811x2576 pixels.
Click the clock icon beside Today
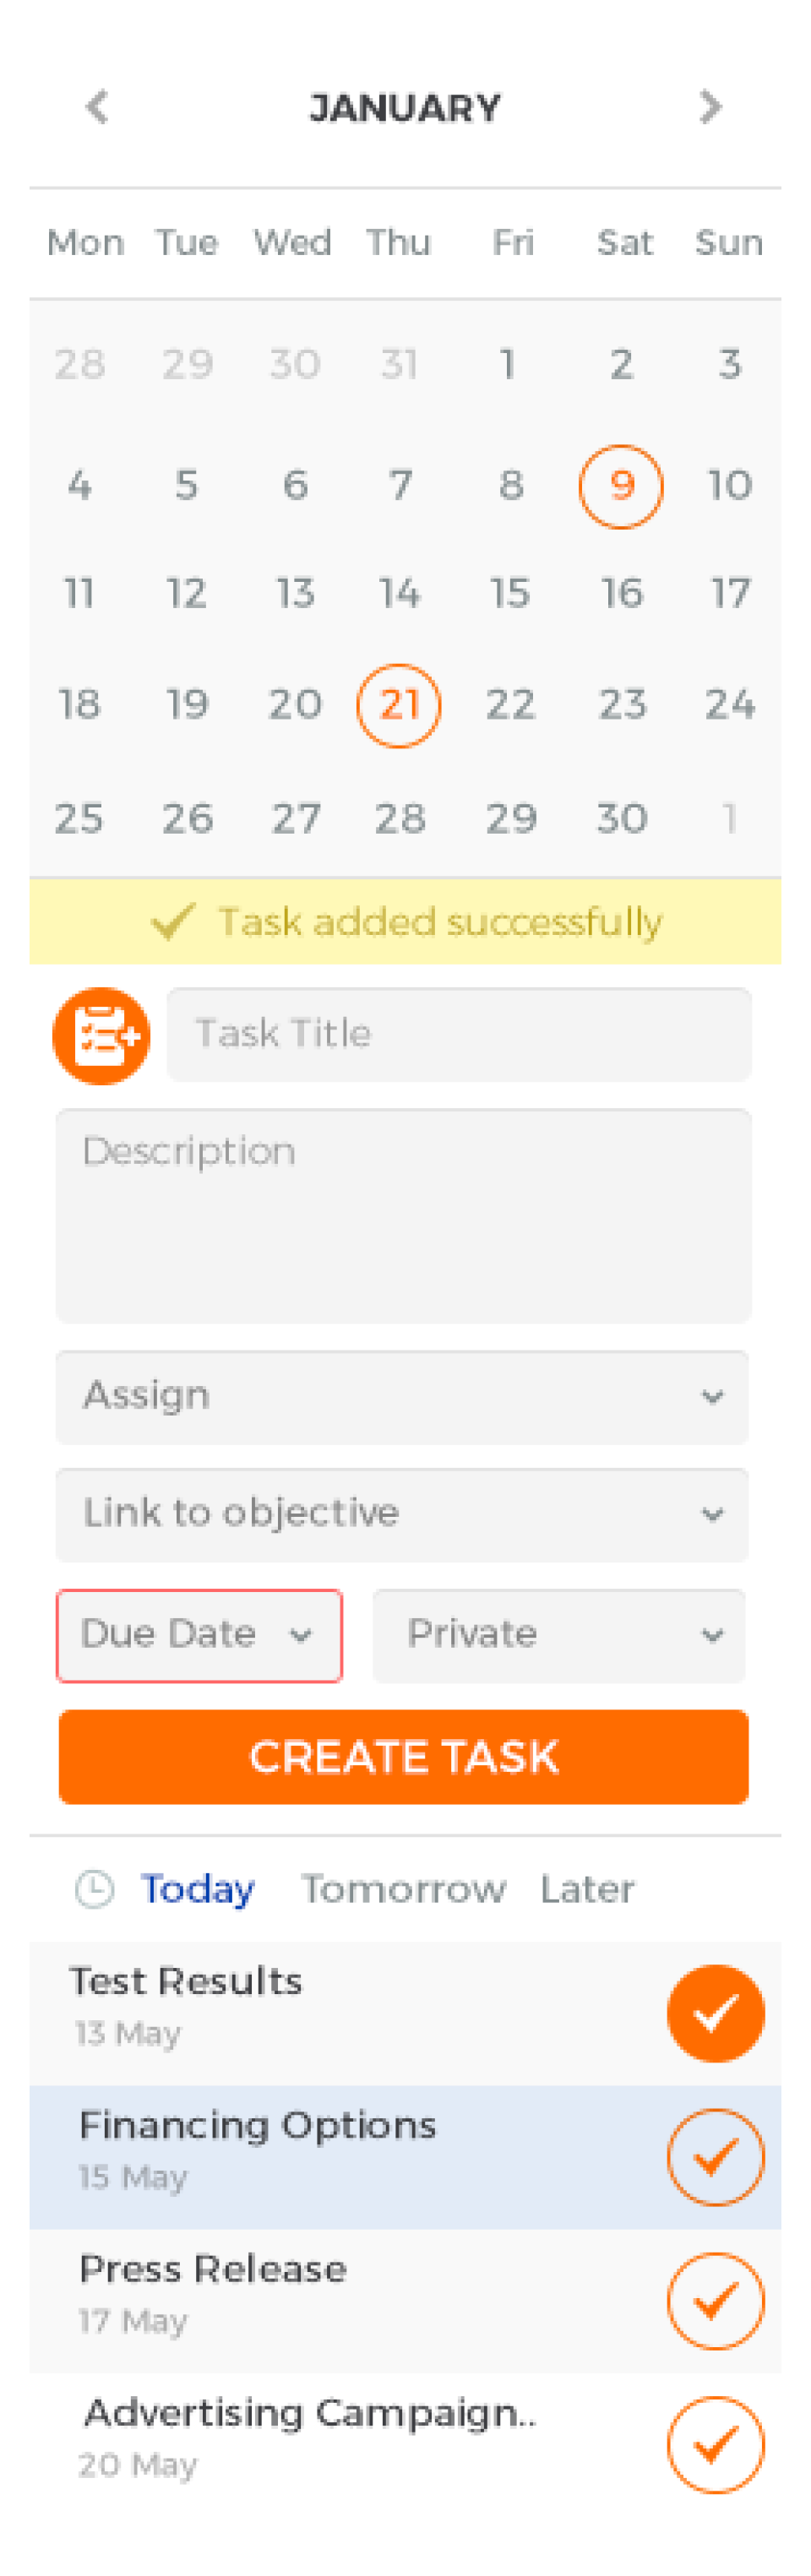point(95,1889)
